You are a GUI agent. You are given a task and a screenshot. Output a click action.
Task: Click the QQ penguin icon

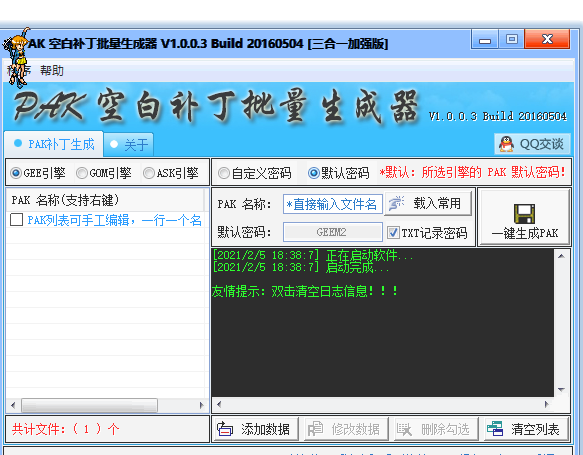coord(506,144)
